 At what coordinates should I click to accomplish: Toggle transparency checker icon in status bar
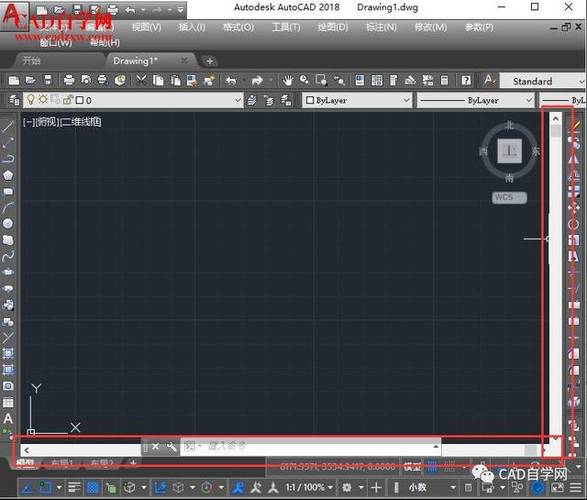[93, 487]
